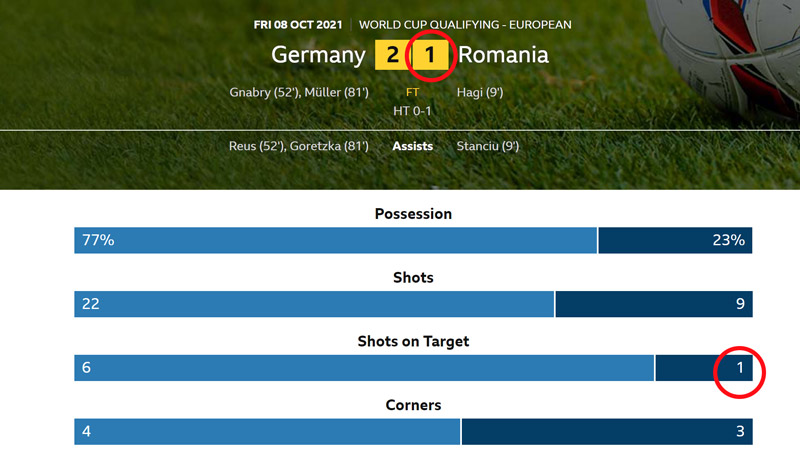Click the match date FRI 08 OCT 2021
800x450 pixels.
tap(298, 24)
